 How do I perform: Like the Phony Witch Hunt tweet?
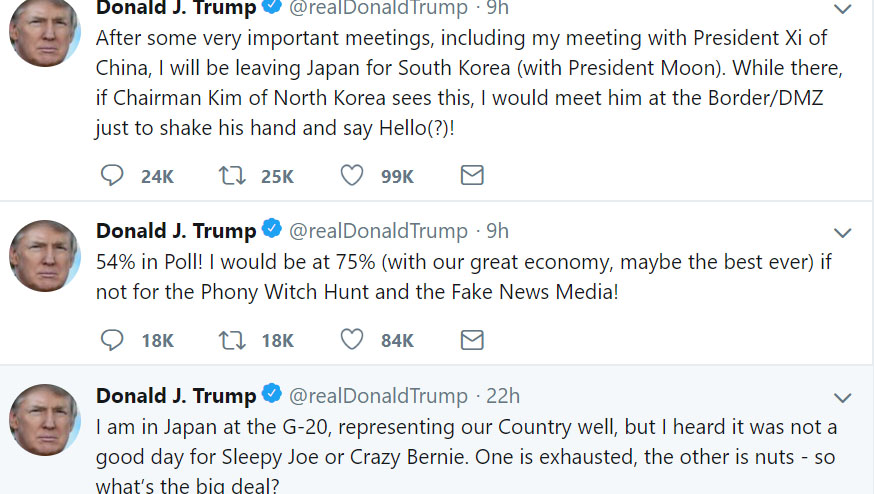point(352,340)
